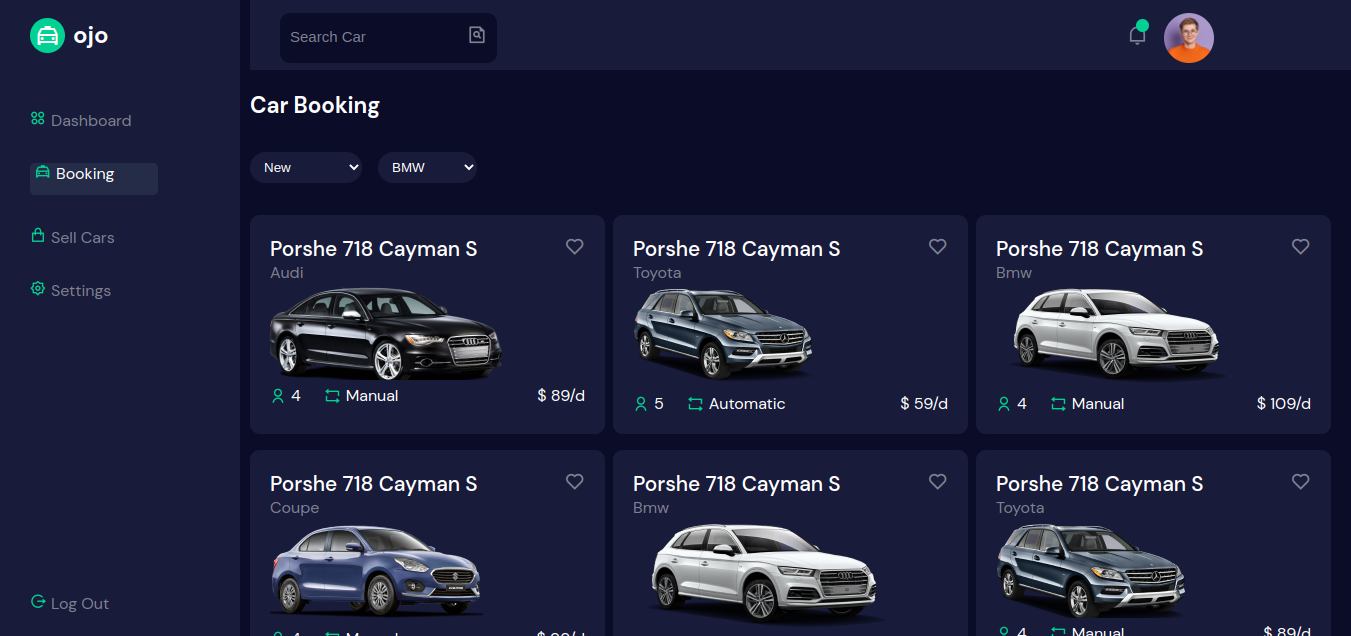The height and width of the screenshot is (636, 1351).
Task: Click the Audi brand label
Action: [287, 273]
